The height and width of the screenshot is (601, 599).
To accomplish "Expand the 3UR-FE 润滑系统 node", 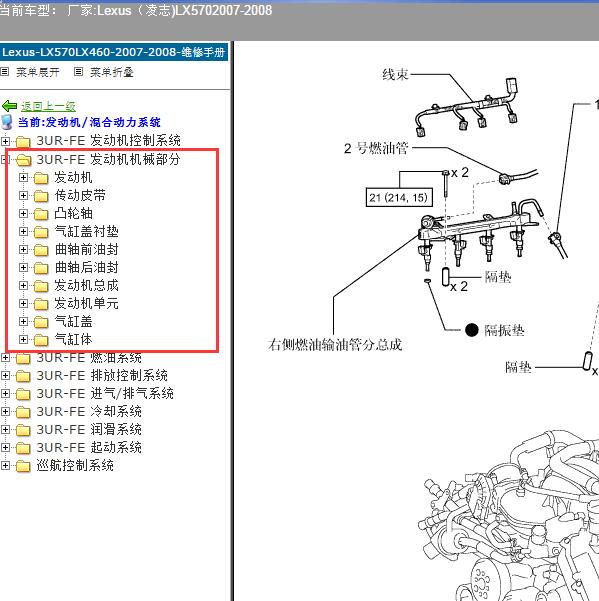I will point(5,429).
